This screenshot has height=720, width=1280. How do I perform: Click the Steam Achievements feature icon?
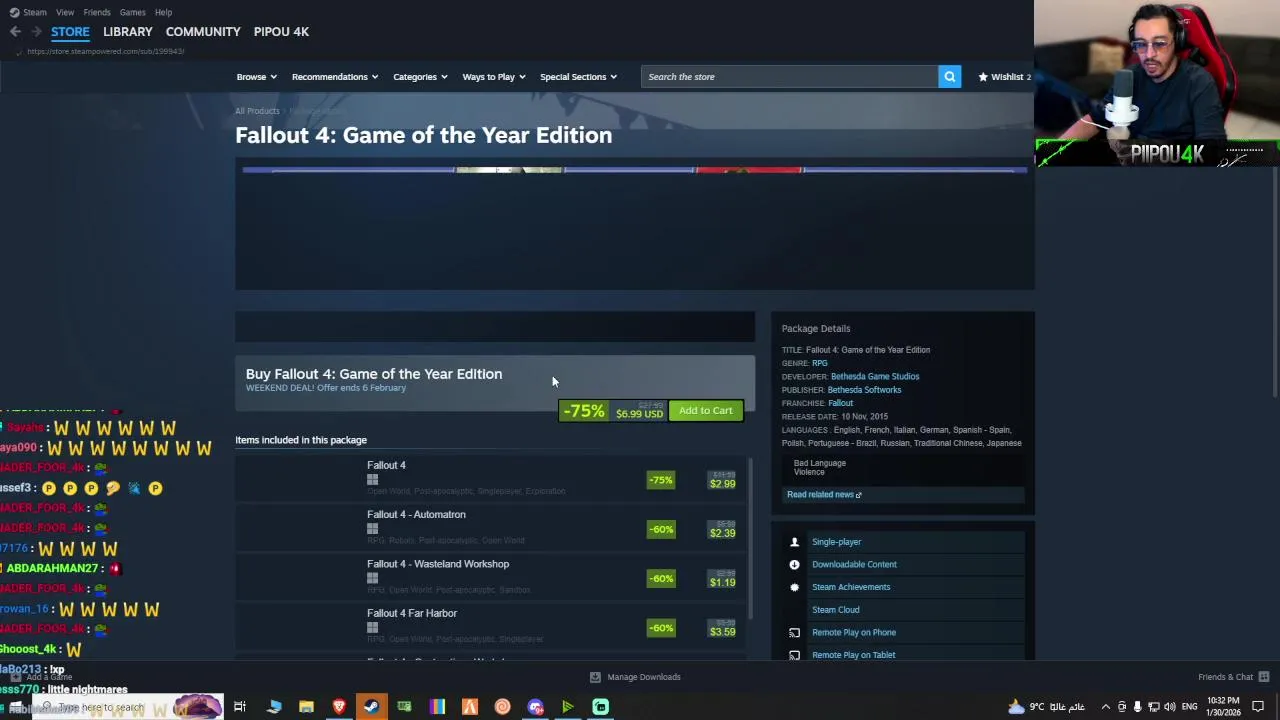[795, 587]
